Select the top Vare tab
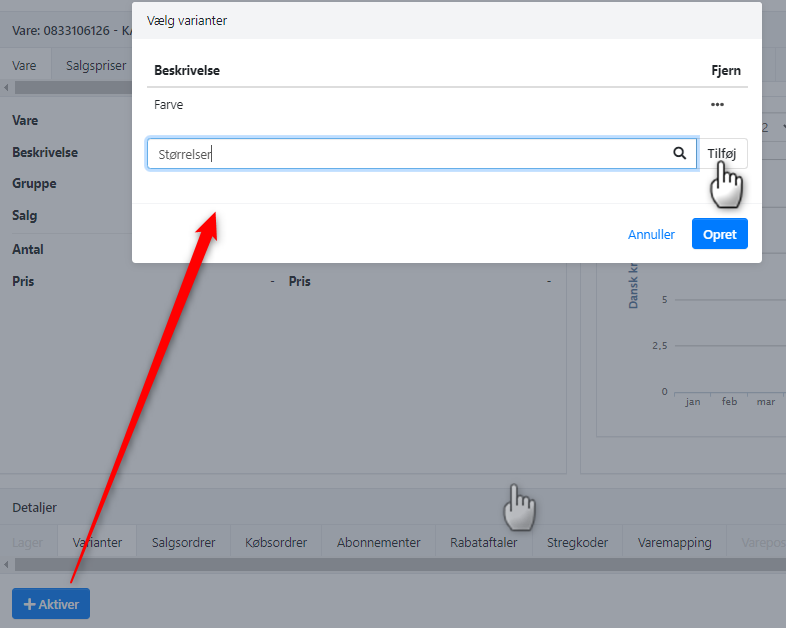786x628 pixels. 24,66
